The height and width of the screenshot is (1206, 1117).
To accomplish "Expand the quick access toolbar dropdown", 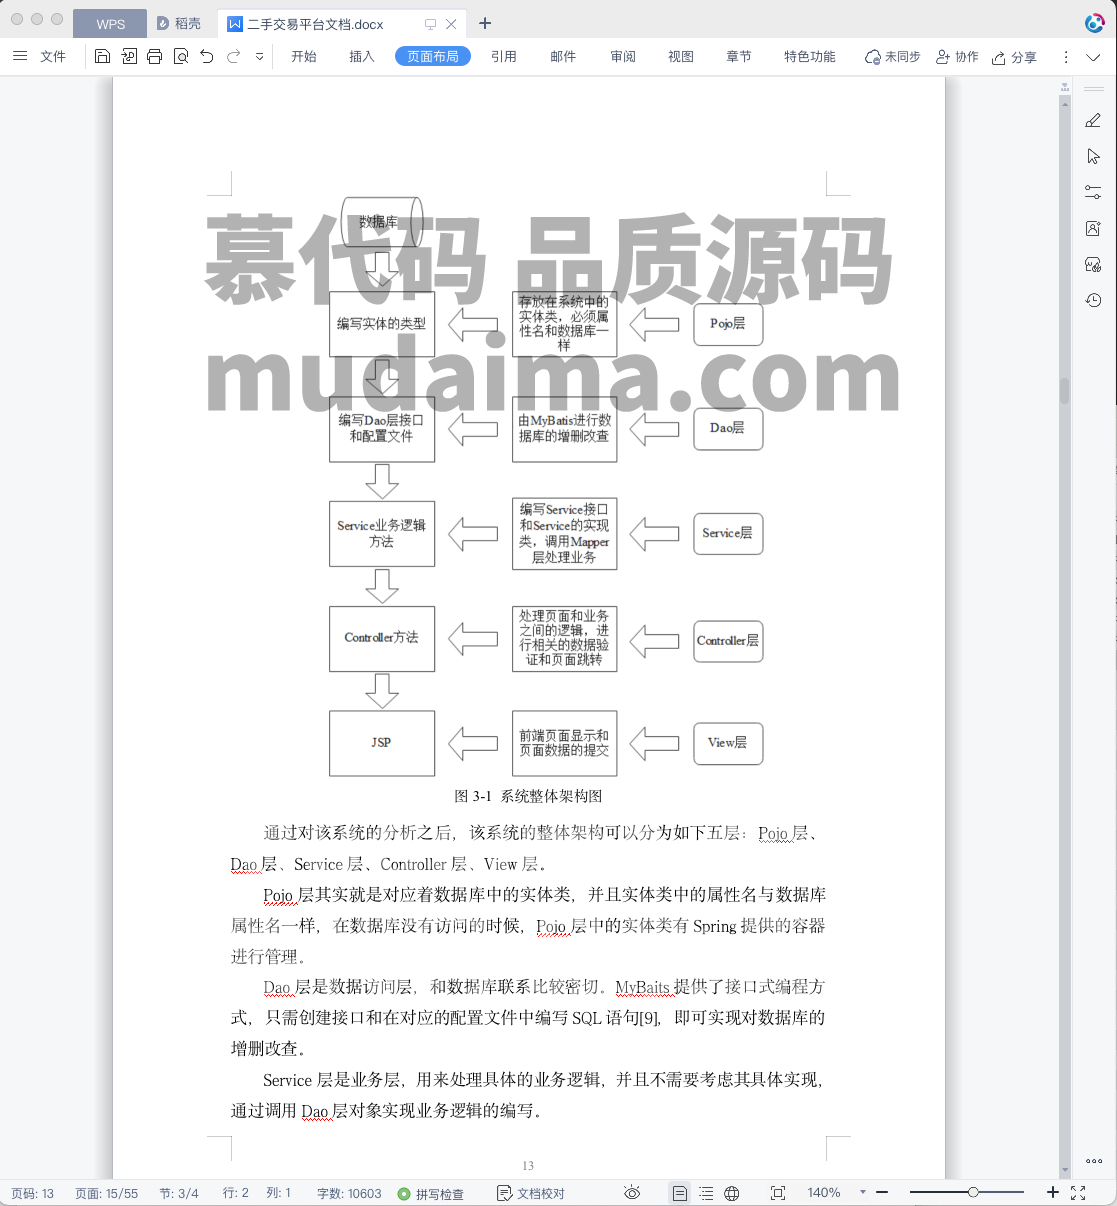I will coord(260,57).
